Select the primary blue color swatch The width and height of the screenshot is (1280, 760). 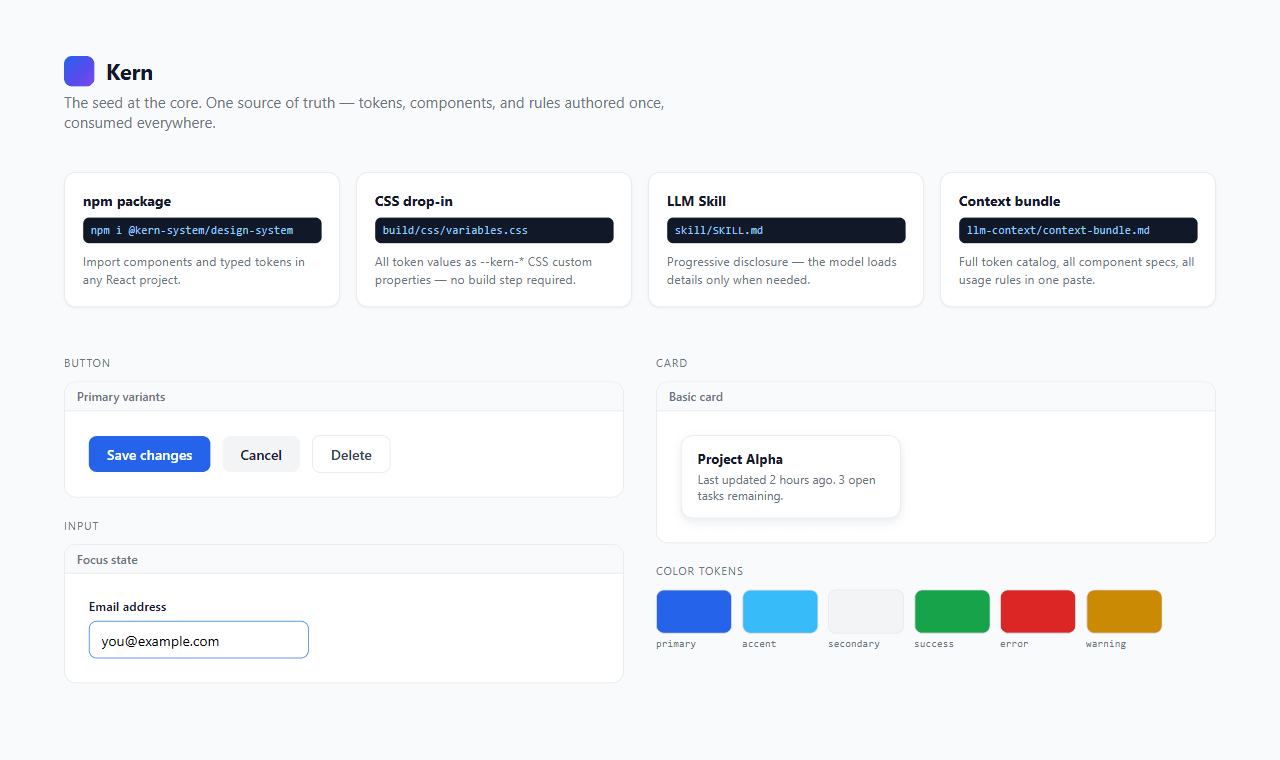point(694,611)
